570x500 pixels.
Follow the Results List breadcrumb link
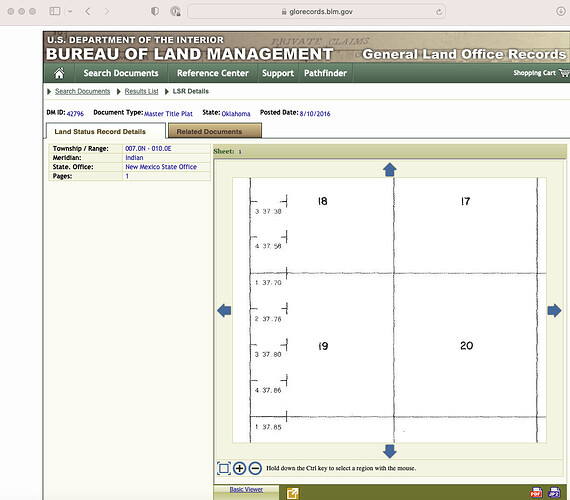[x=141, y=91]
